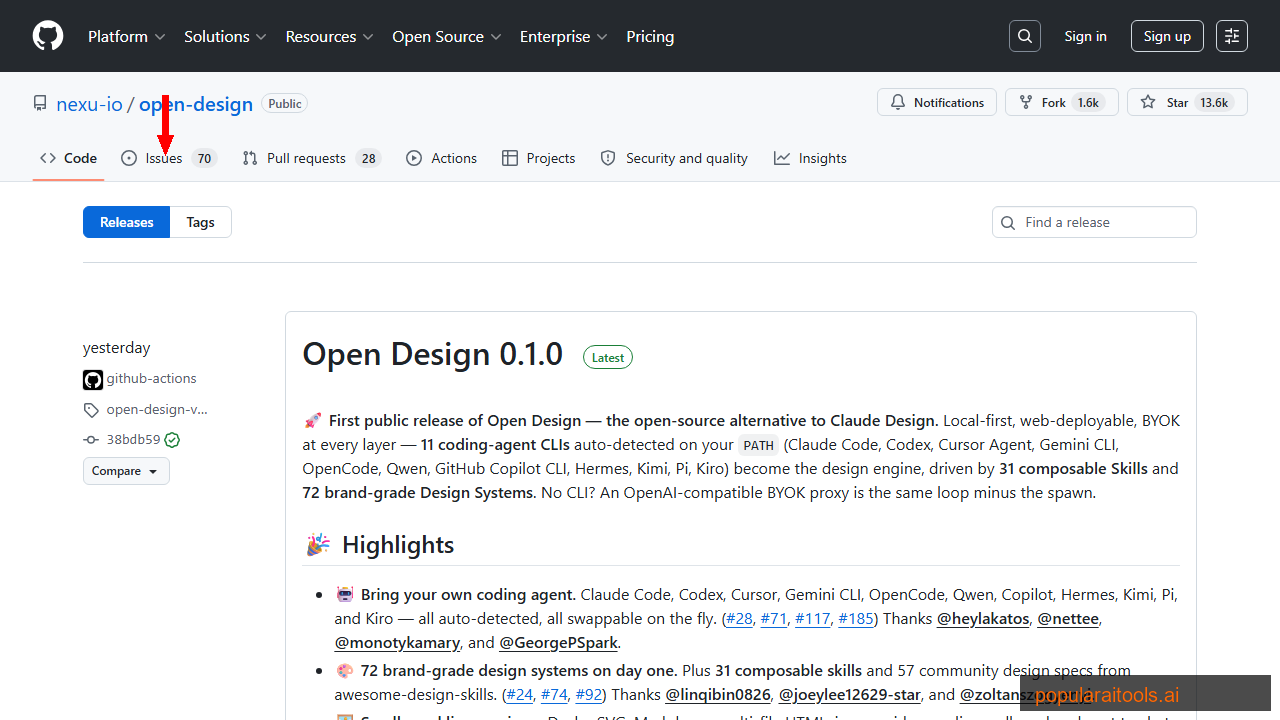Open pull request #117 link
Image resolution: width=1280 pixels, height=720 pixels.
coord(813,618)
